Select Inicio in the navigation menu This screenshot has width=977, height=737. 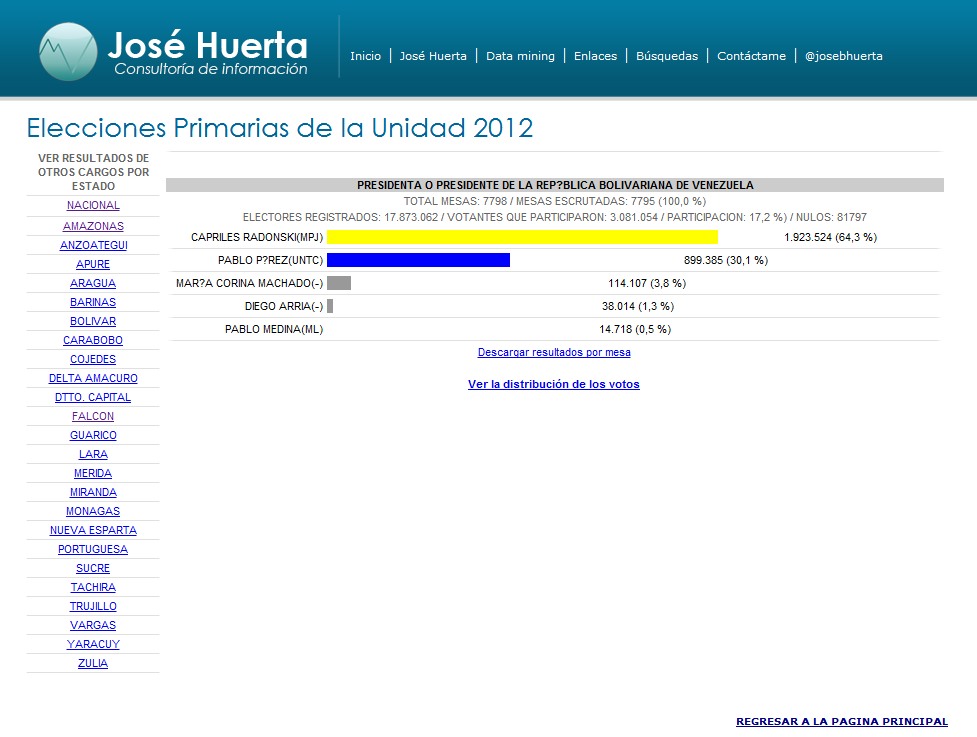click(365, 56)
